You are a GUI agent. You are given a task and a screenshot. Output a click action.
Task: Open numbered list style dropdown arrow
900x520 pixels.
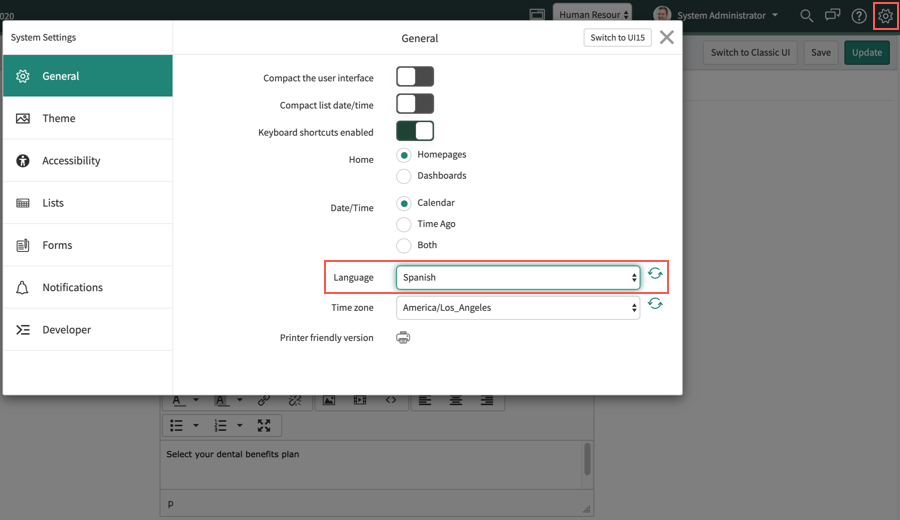(240, 425)
